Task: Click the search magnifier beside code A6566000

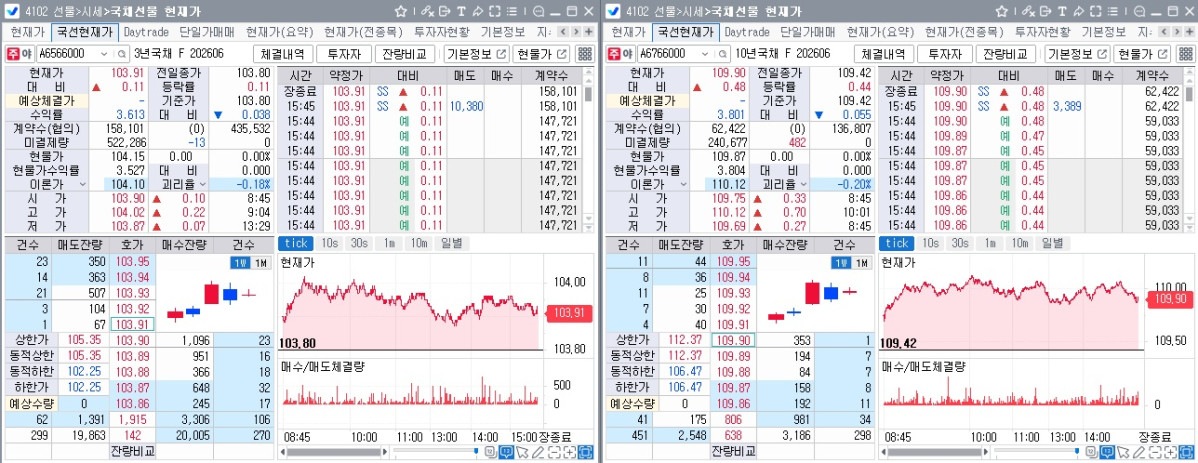Action: point(121,54)
